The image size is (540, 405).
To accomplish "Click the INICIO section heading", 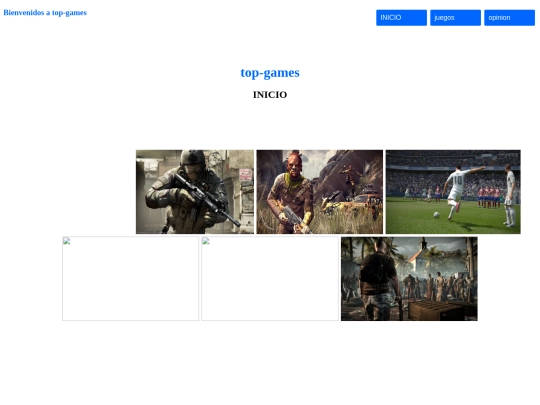I will [x=270, y=95].
